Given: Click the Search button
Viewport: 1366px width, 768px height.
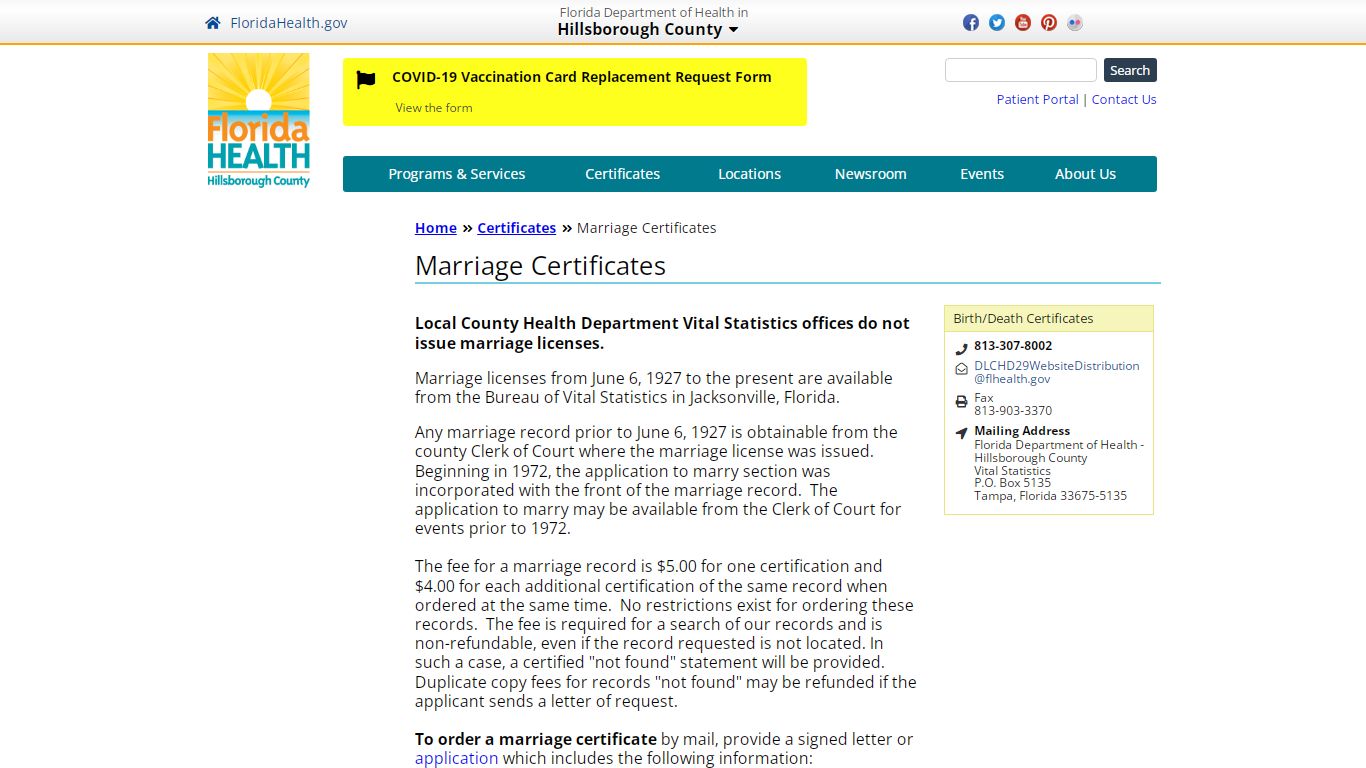Looking at the screenshot, I should (1130, 70).
